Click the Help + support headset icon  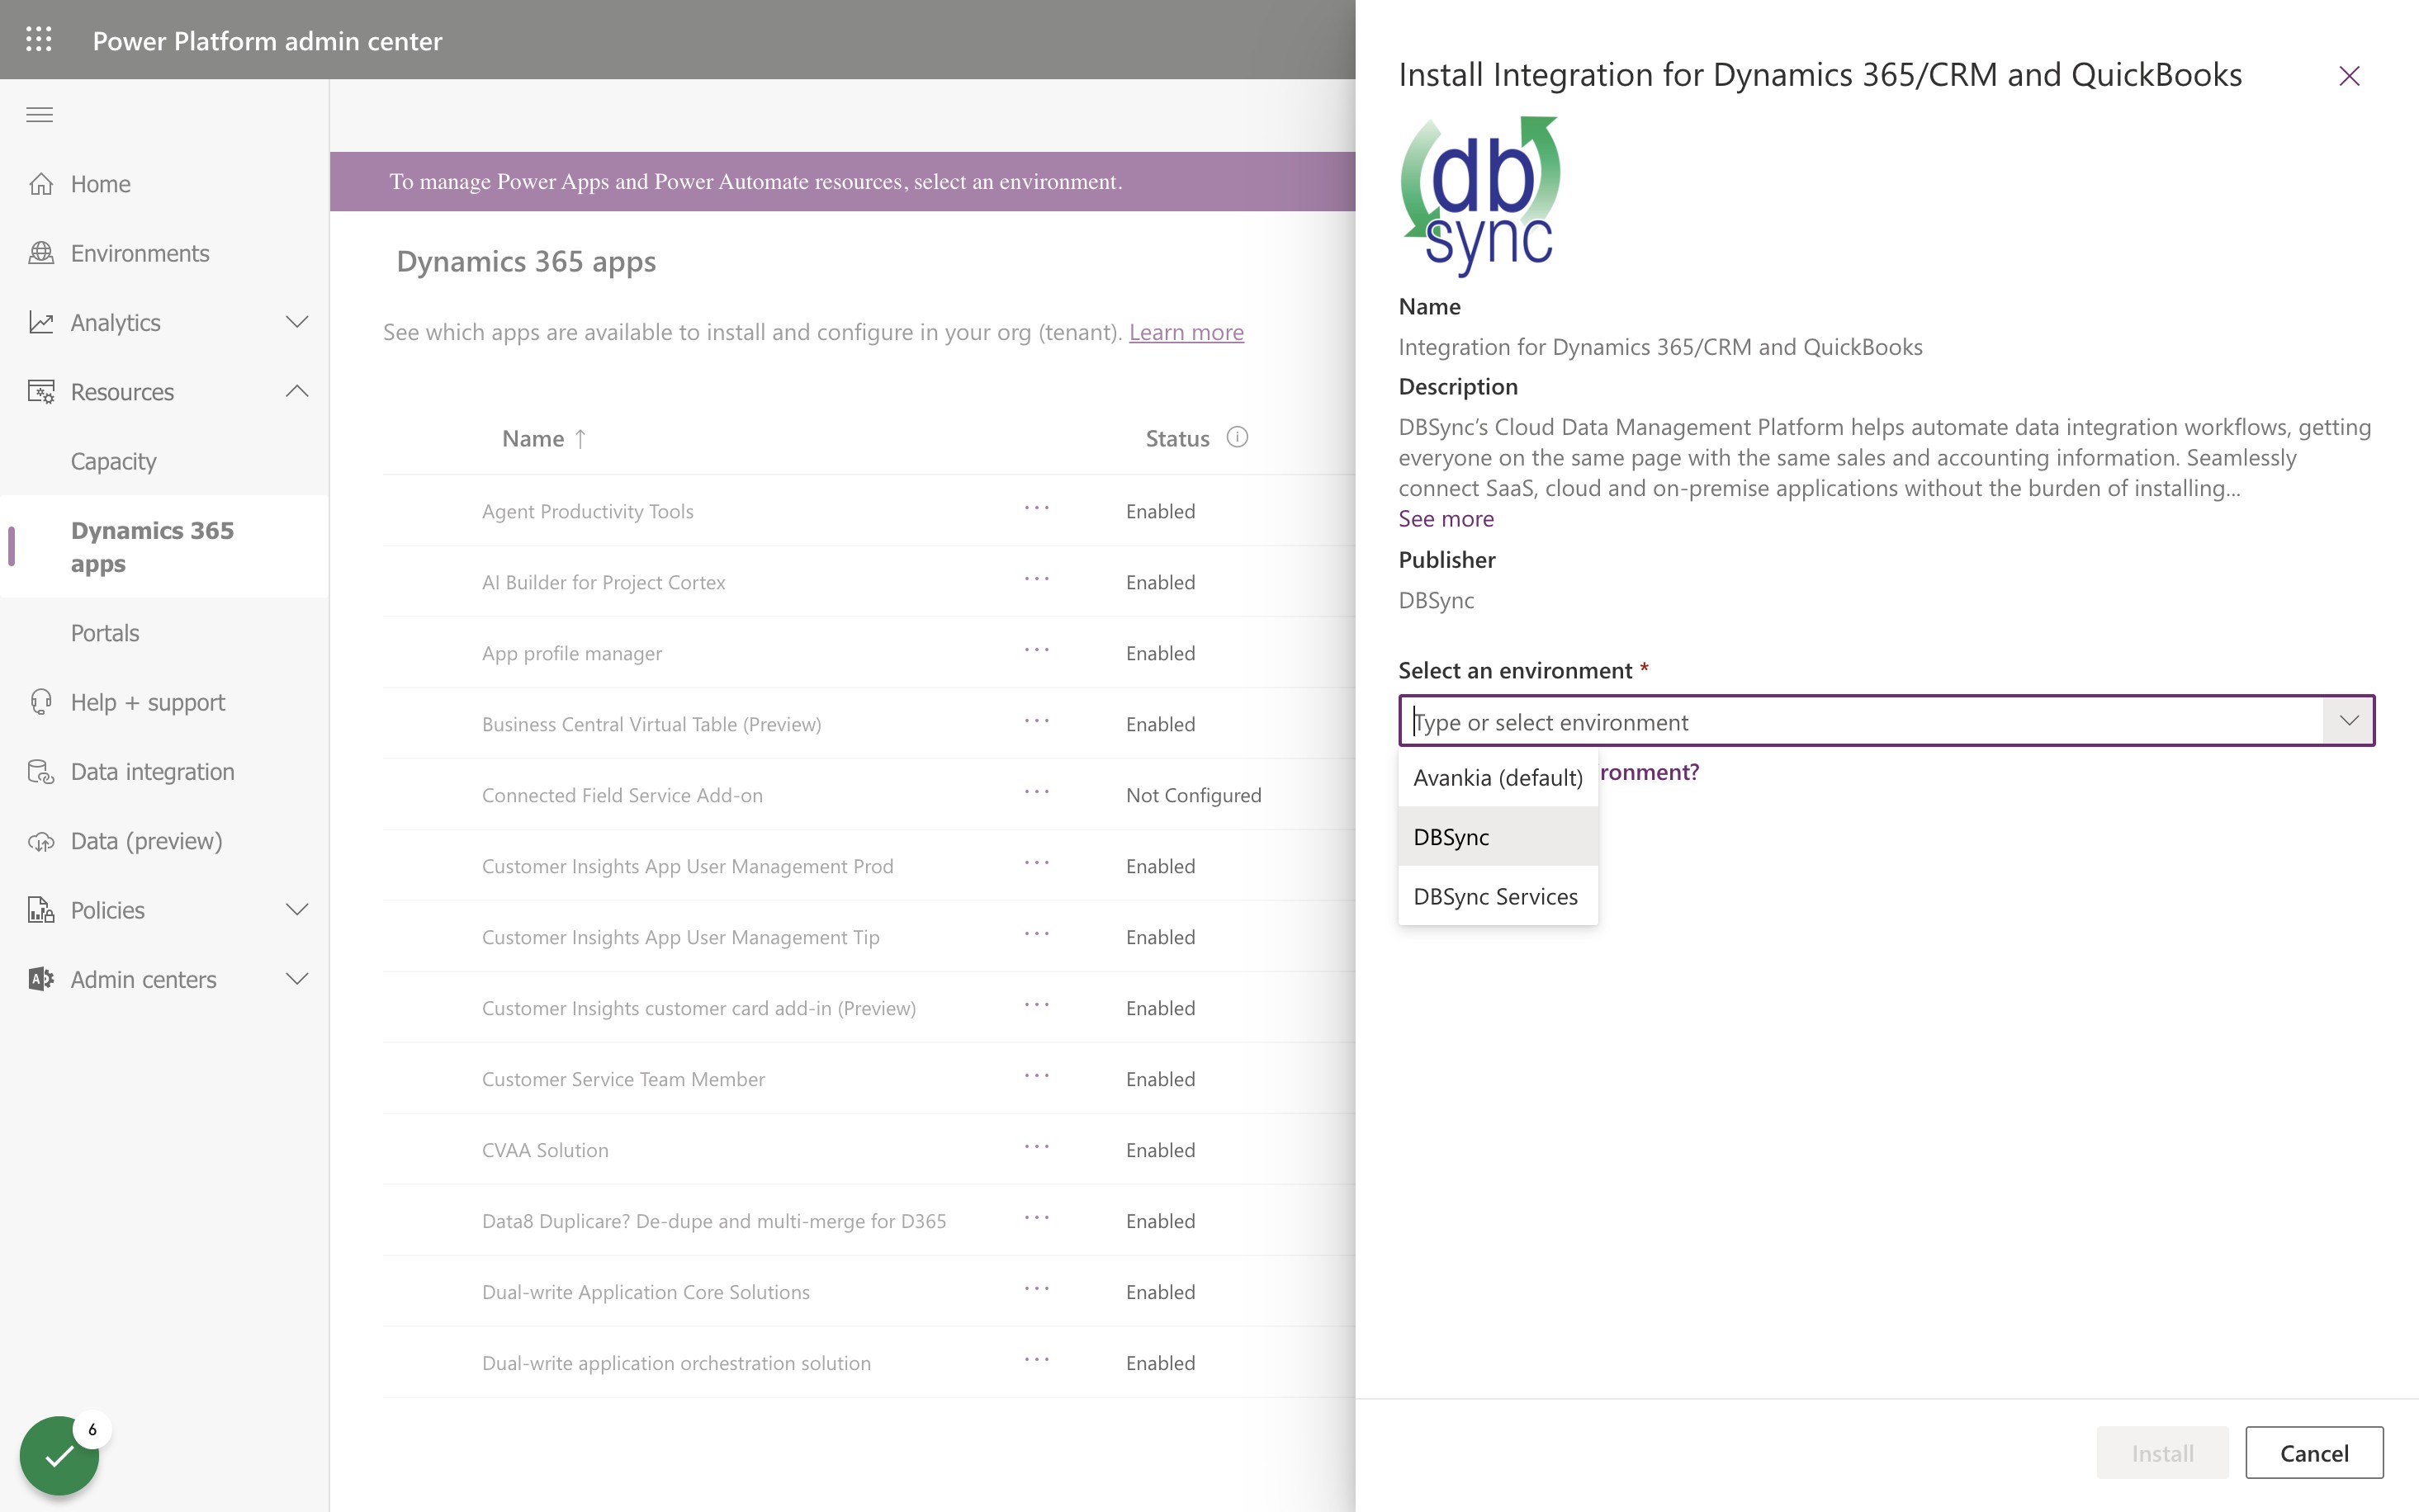point(41,702)
